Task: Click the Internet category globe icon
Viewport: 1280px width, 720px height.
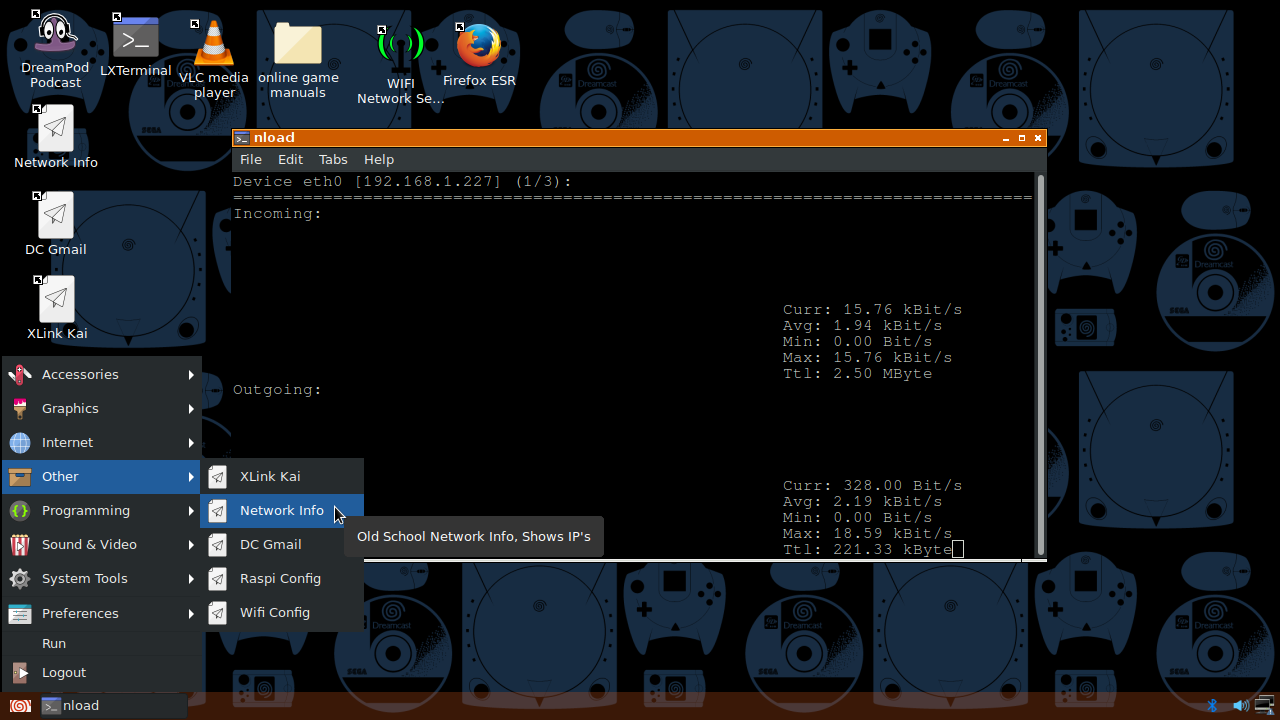Action: pyautogui.click(x=20, y=442)
